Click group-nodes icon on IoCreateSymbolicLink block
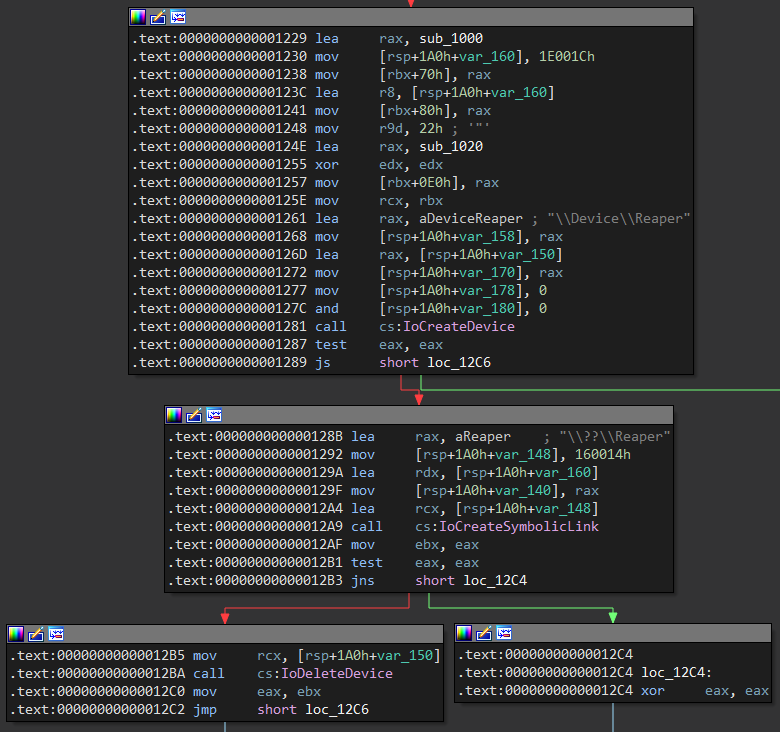The image size is (780, 732). [214, 415]
